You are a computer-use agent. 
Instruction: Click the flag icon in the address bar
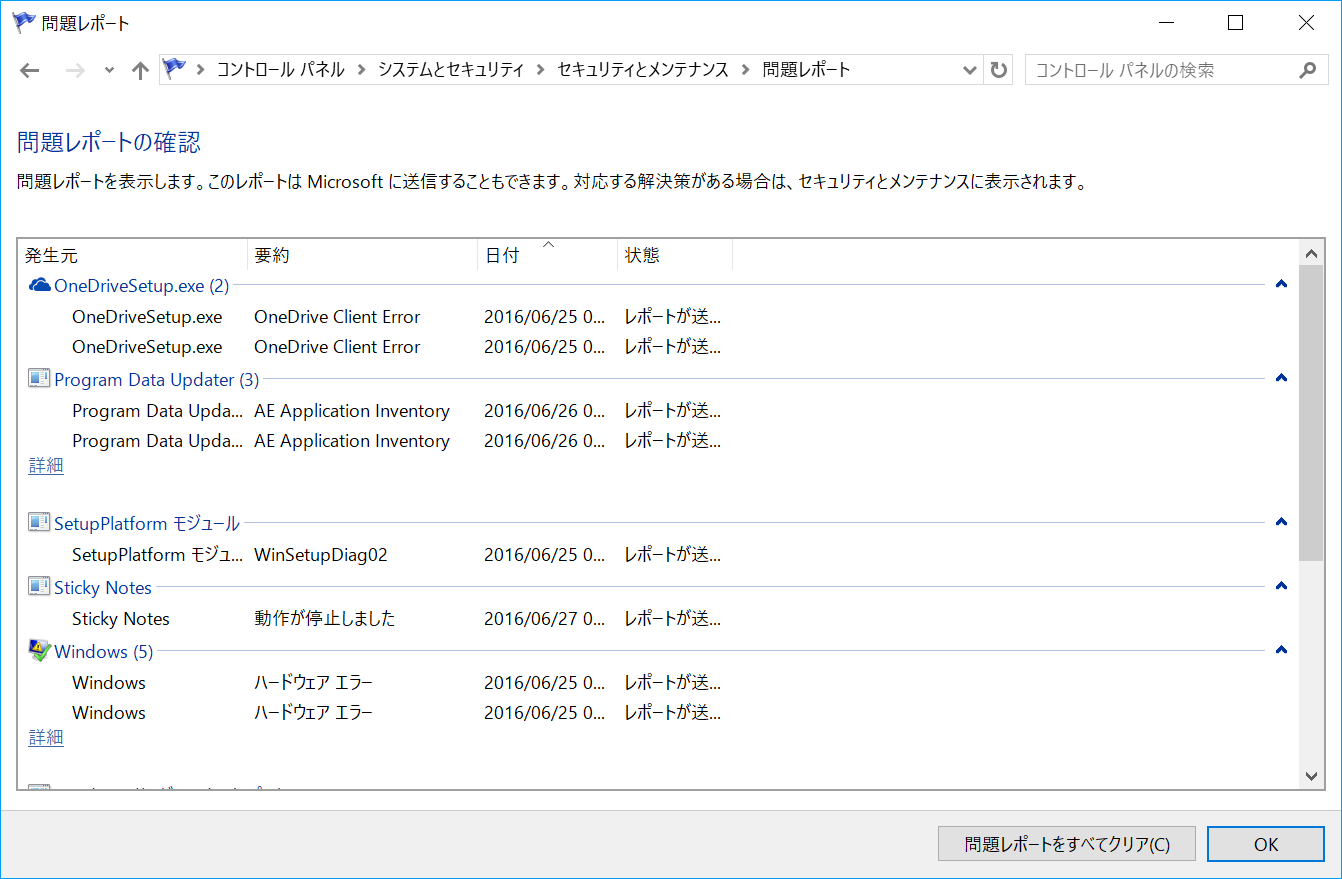pyautogui.click(x=175, y=69)
